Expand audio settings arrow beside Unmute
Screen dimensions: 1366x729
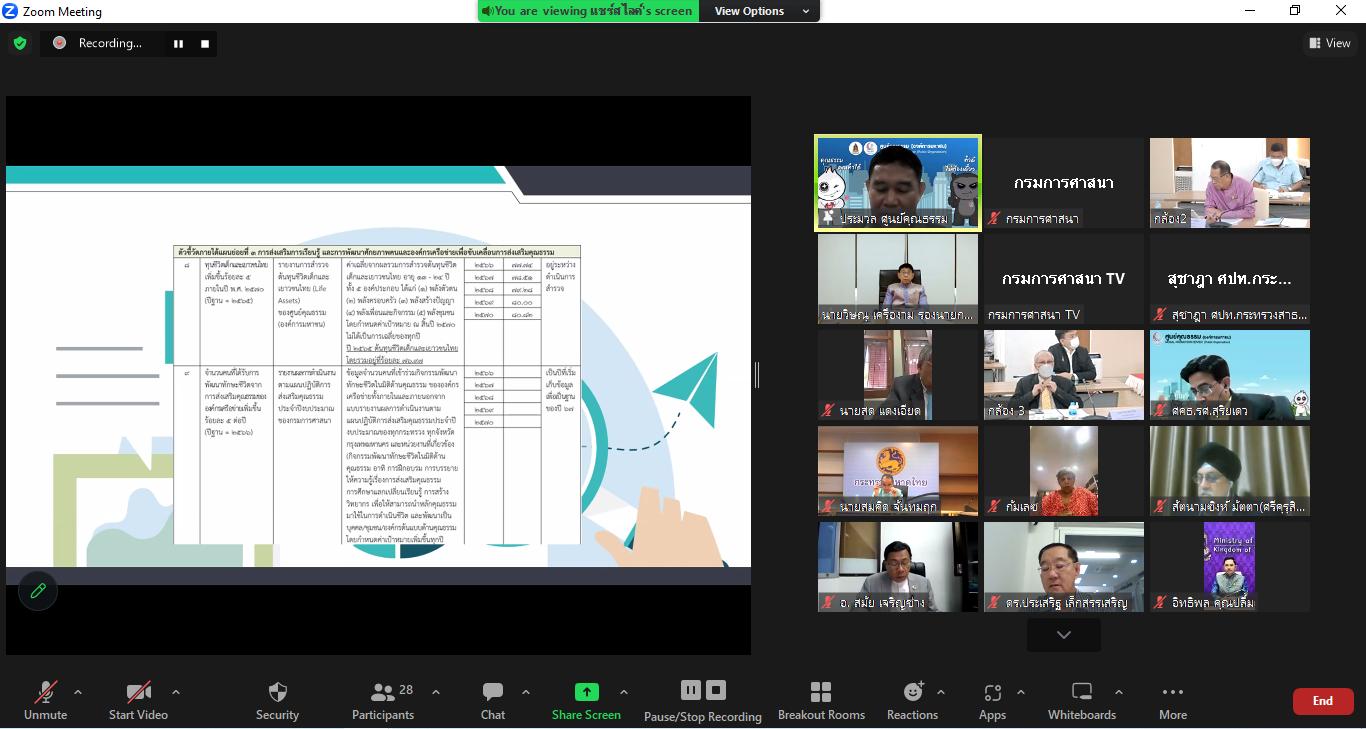(78, 692)
